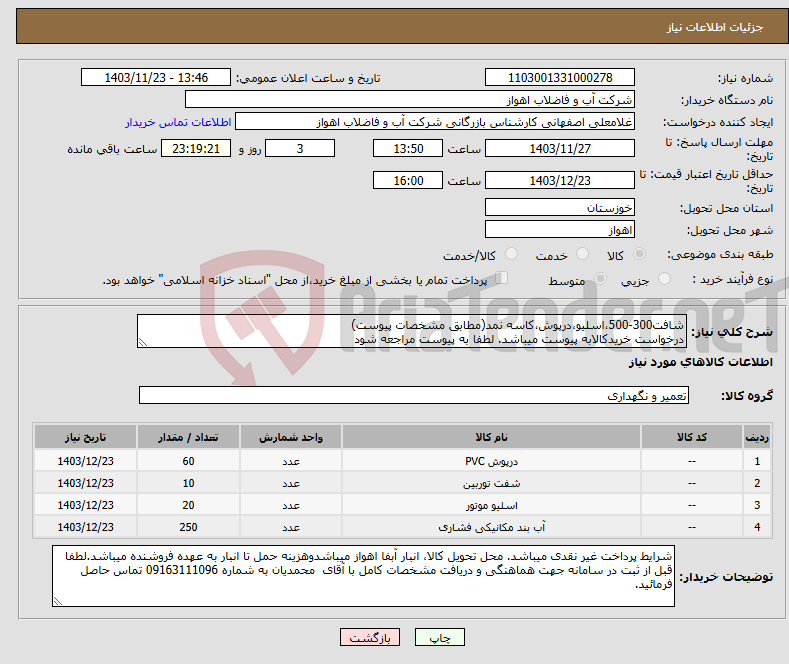Click the واحد شمارش column header
789x664 pixels.
pyautogui.click(x=291, y=437)
